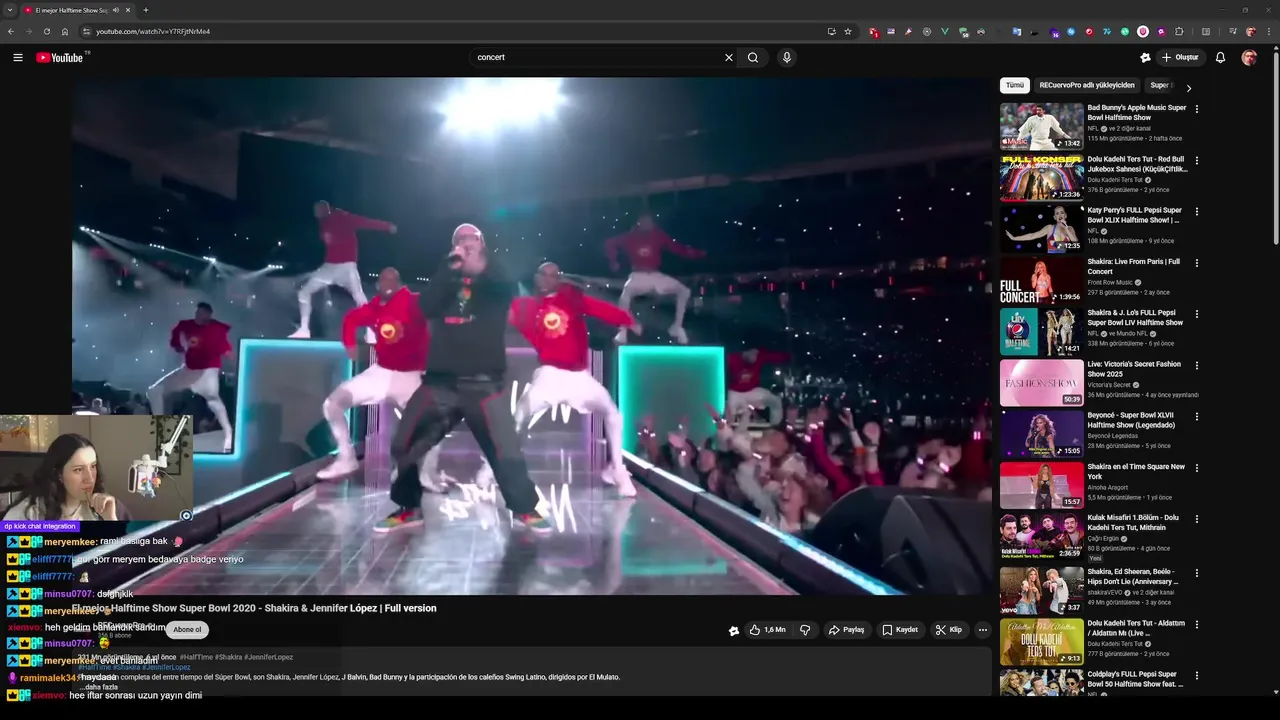
Task: Subscribe with the Abone ol button
Action: 187,630
